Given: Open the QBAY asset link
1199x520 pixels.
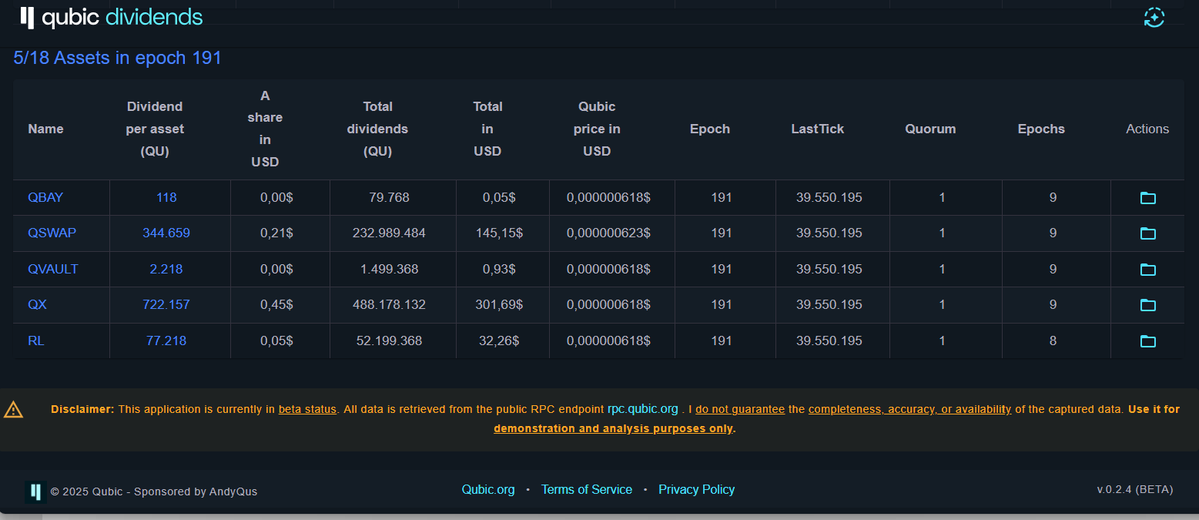Looking at the screenshot, I should (45, 197).
